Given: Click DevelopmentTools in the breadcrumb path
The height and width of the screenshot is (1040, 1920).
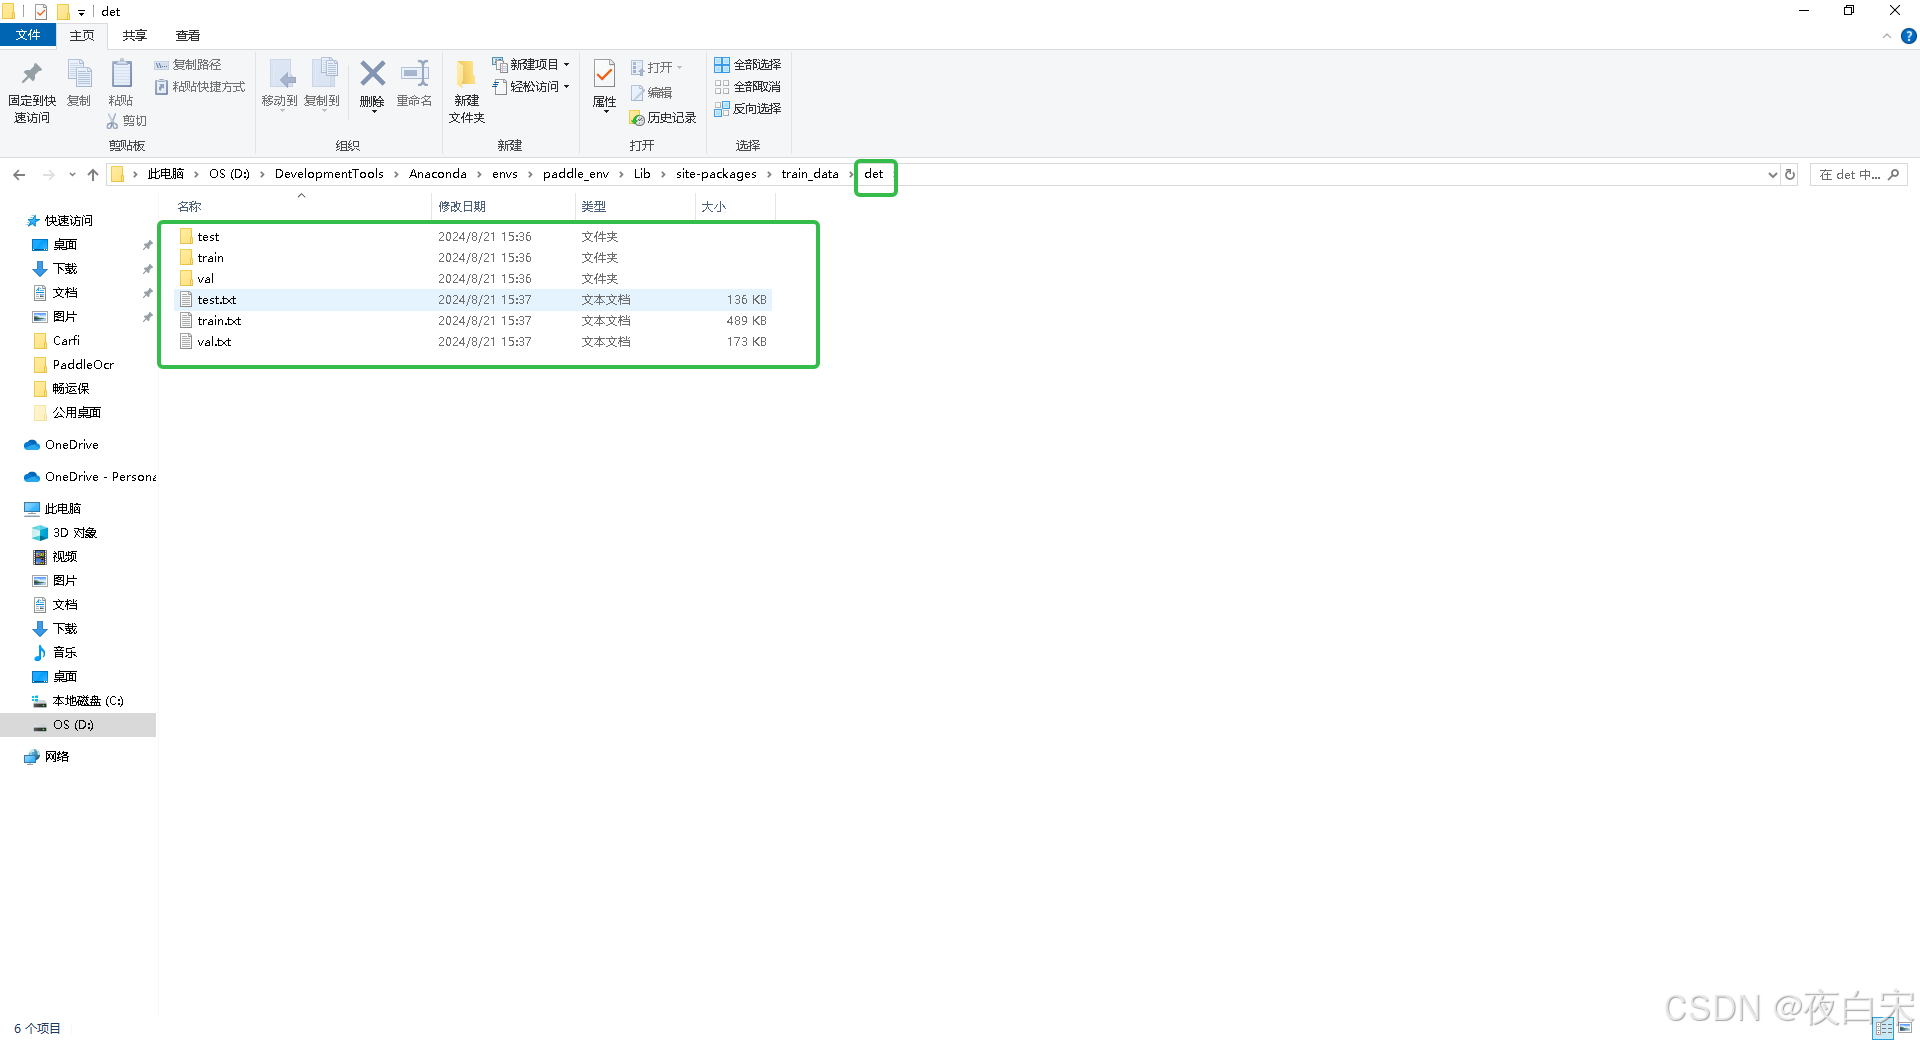Looking at the screenshot, I should click(x=329, y=174).
